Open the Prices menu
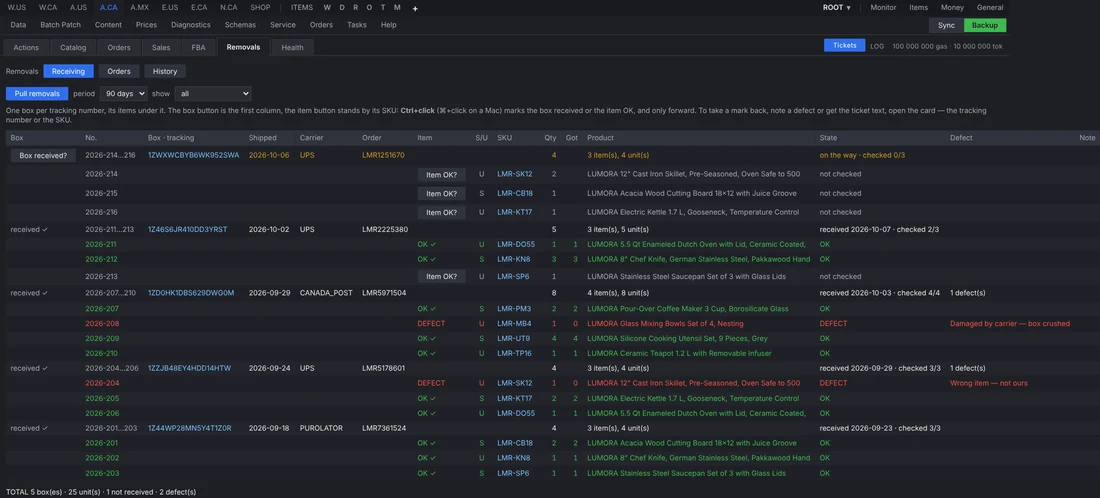This screenshot has height=498, width=1100. pyautogui.click(x=147, y=25)
